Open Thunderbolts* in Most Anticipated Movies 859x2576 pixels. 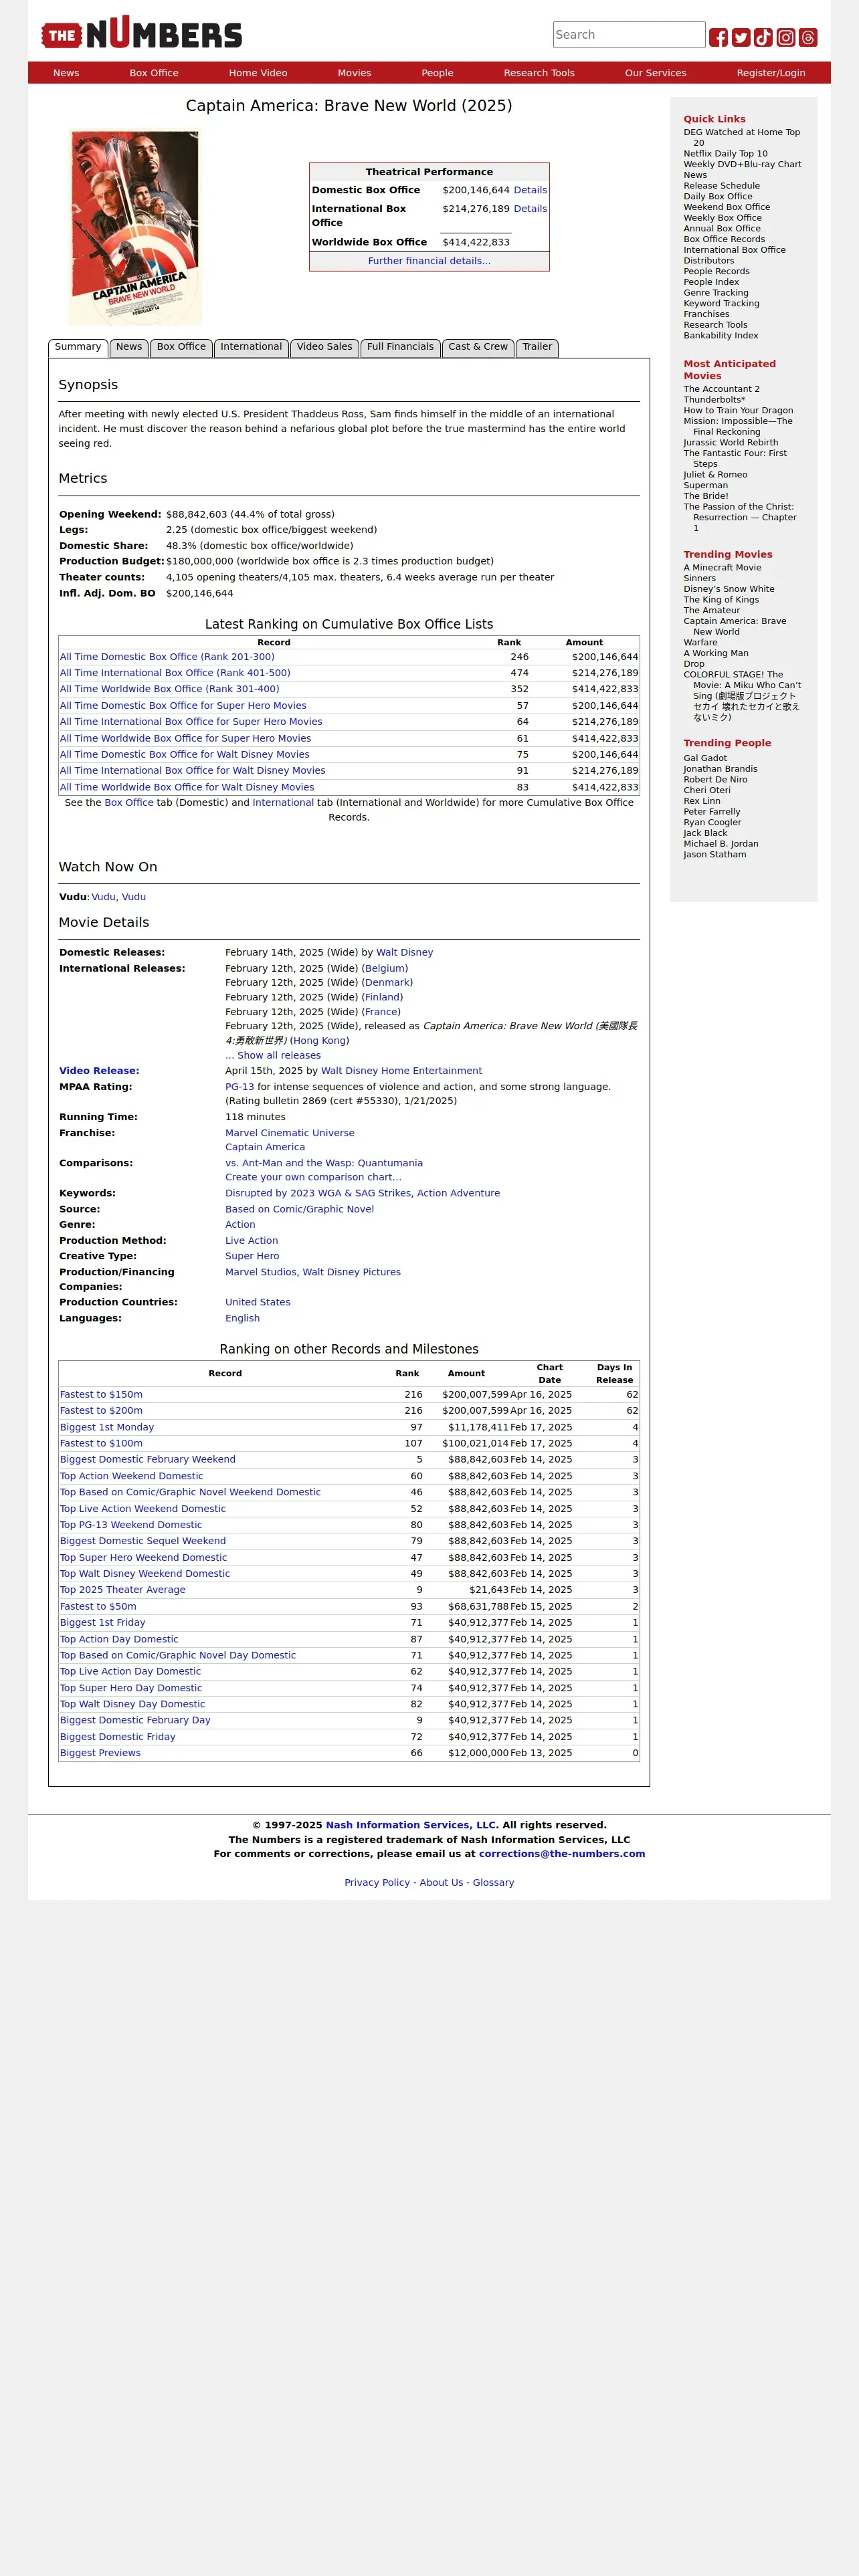714,400
